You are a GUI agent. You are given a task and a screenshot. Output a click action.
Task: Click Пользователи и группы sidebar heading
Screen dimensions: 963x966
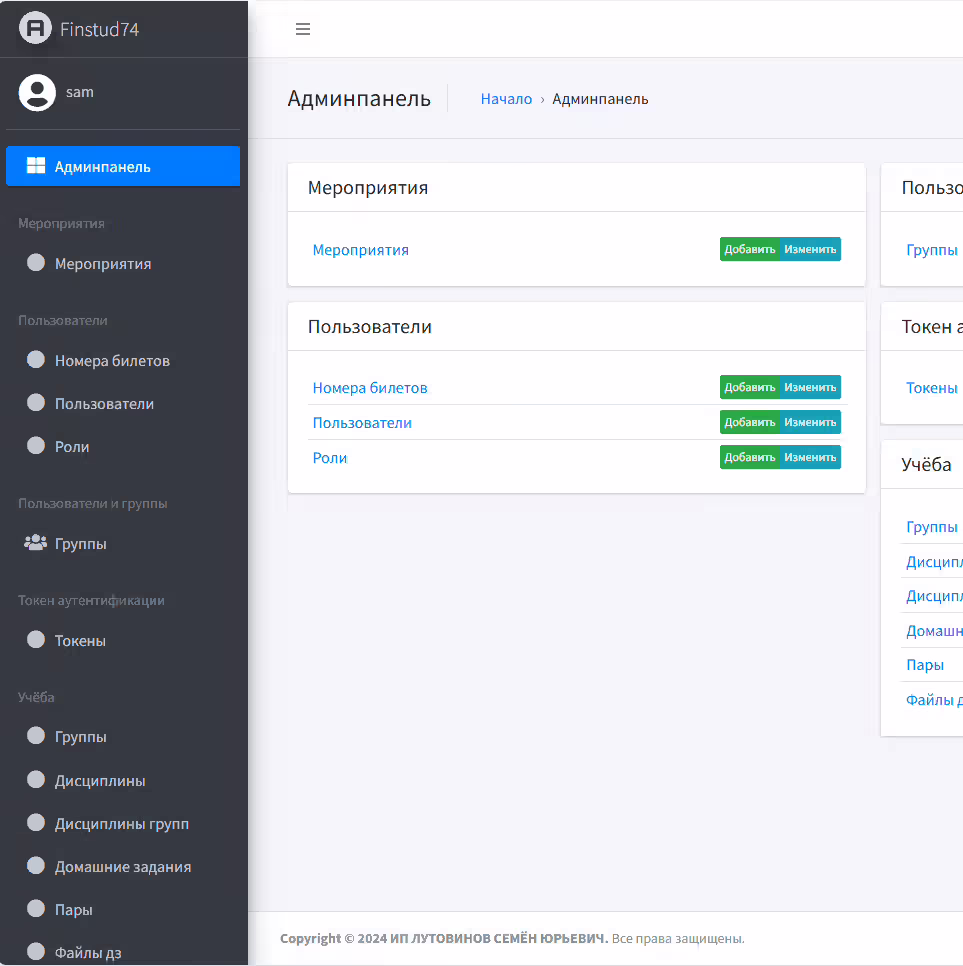pyautogui.click(x=92, y=503)
